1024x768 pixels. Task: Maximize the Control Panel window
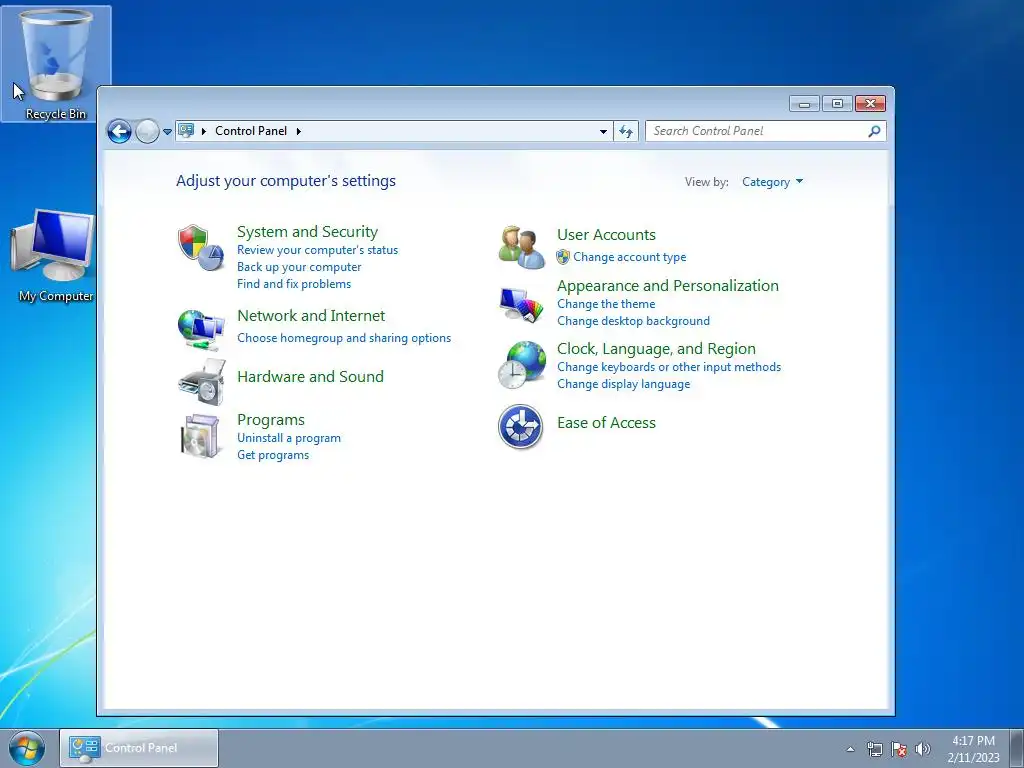click(x=837, y=104)
